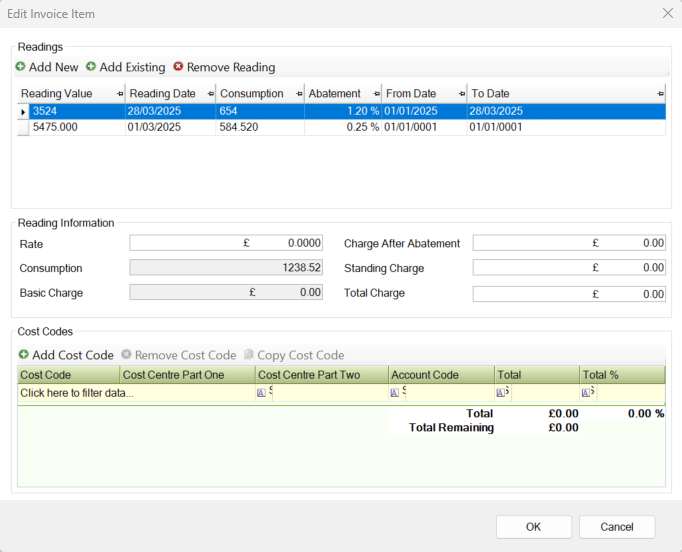Pin the Reading Date column header
Image resolution: width=682 pixels, height=552 pixels.
(x=210, y=94)
